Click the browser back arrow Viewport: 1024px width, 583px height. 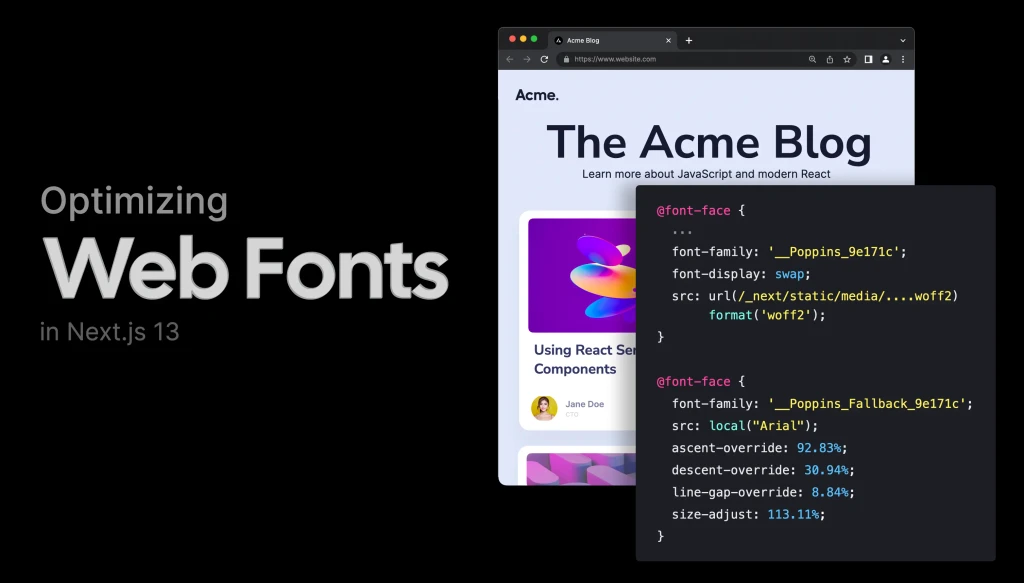click(510, 59)
